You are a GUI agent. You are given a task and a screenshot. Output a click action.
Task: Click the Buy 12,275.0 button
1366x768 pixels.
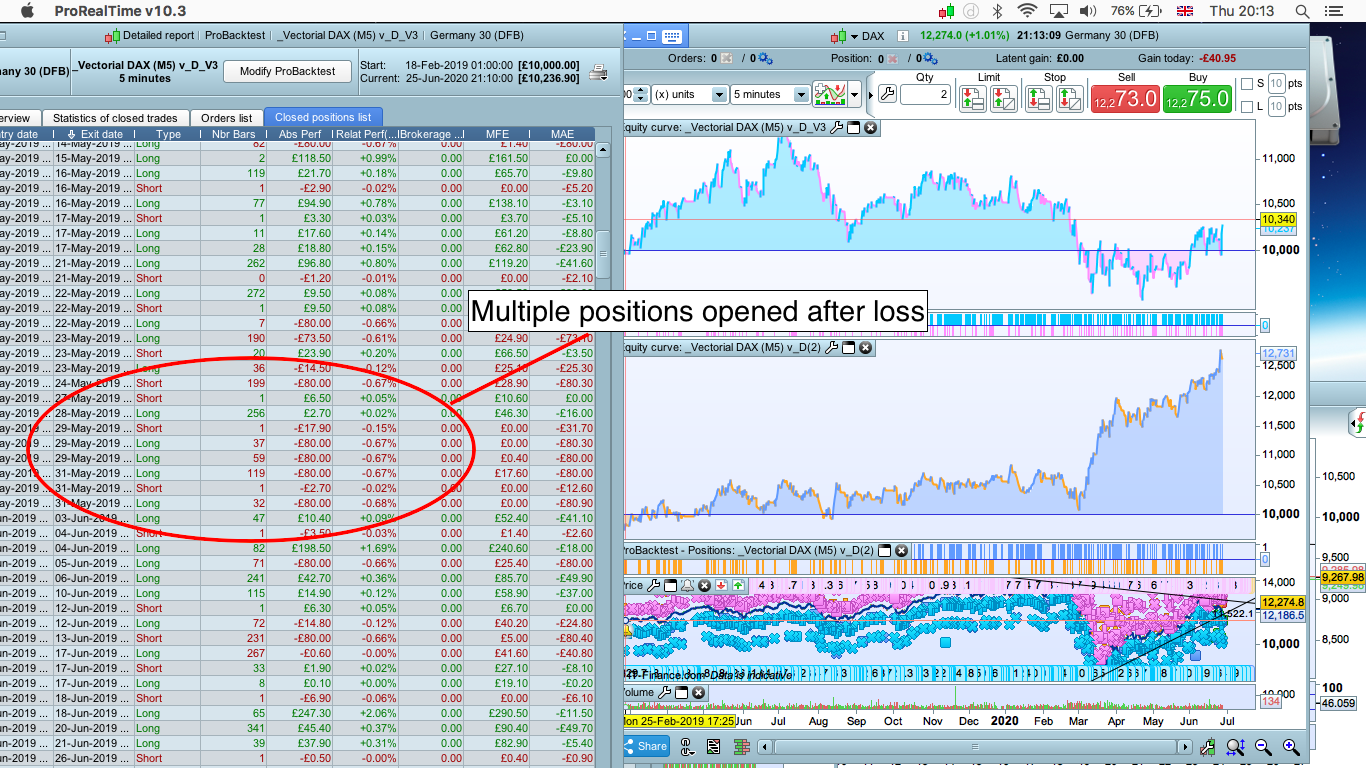click(1197, 99)
